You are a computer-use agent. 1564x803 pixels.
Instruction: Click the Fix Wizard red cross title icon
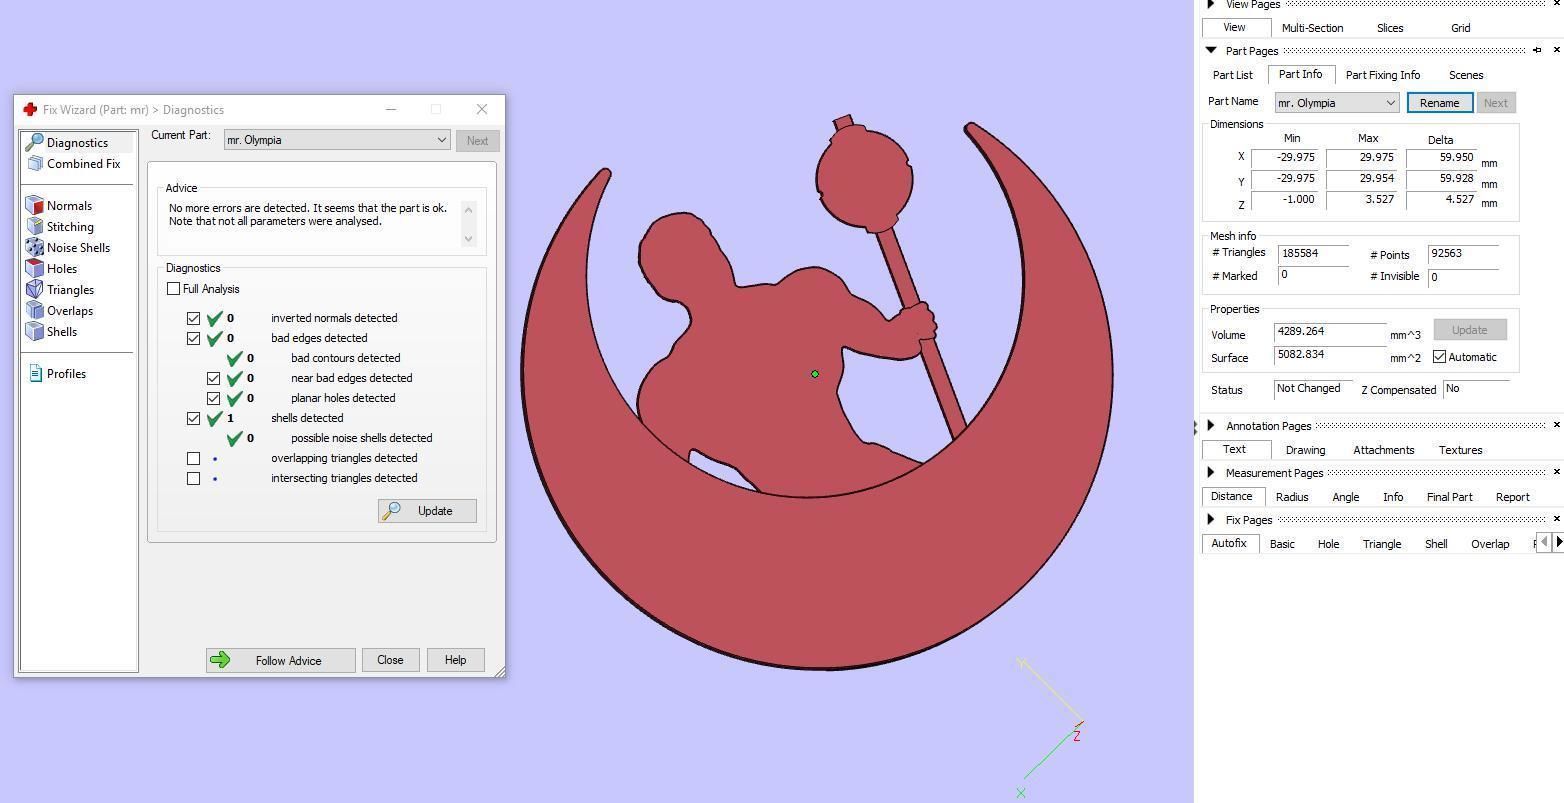tap(30, 110)
